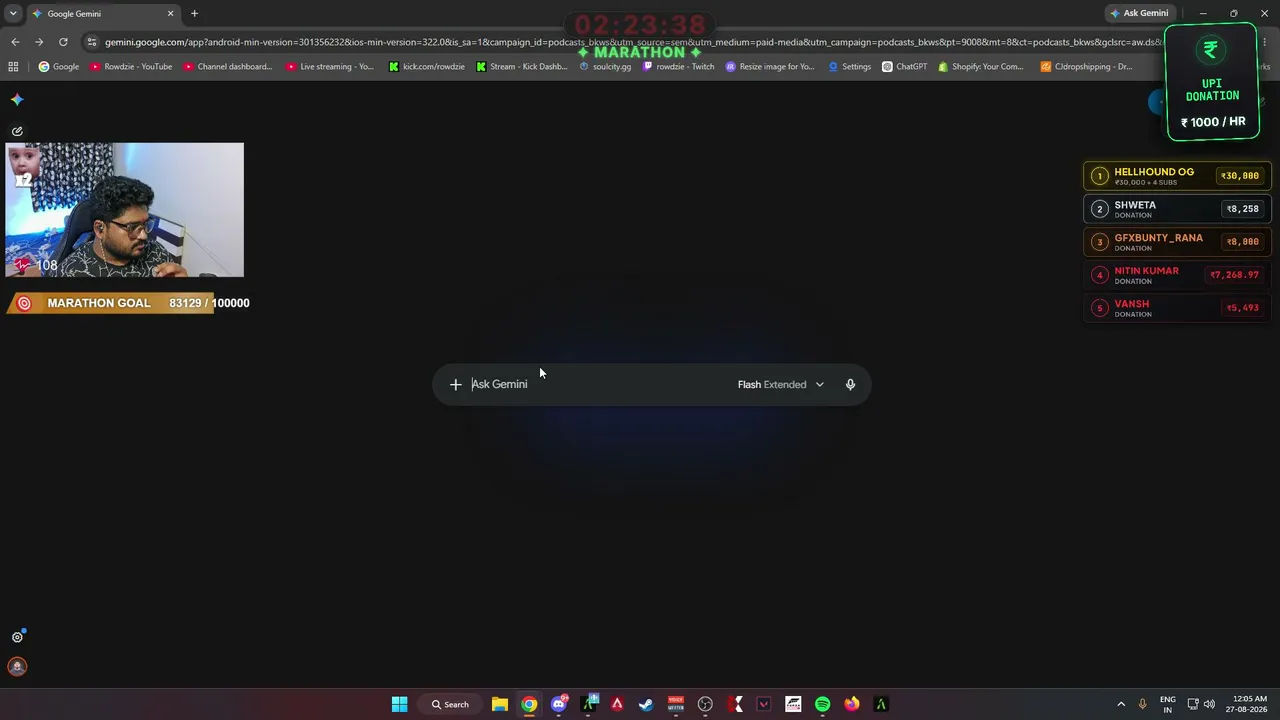This screenshot has width=1280, height=720.
Task: Click the taskbar Search box
Action: [x=450, y=704]
